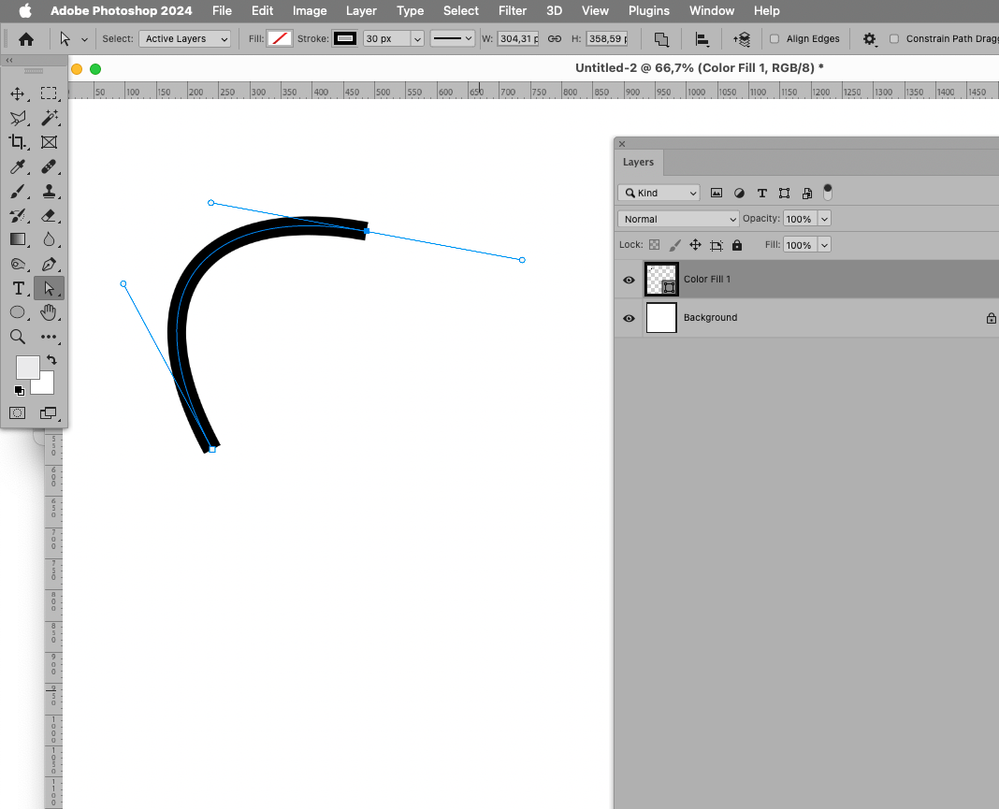This screenshot has width=999, height=809.
Task: Switch to the Layers tab
Action: click(638, 162)
